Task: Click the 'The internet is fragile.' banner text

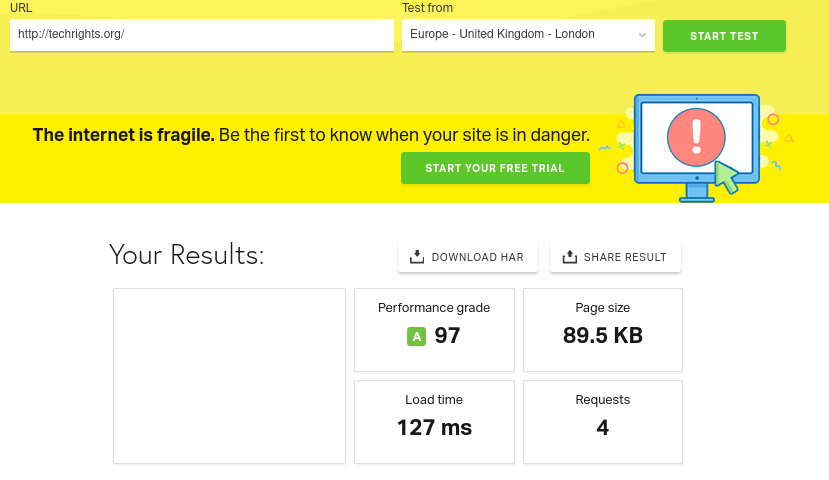Action: point(124,135)
